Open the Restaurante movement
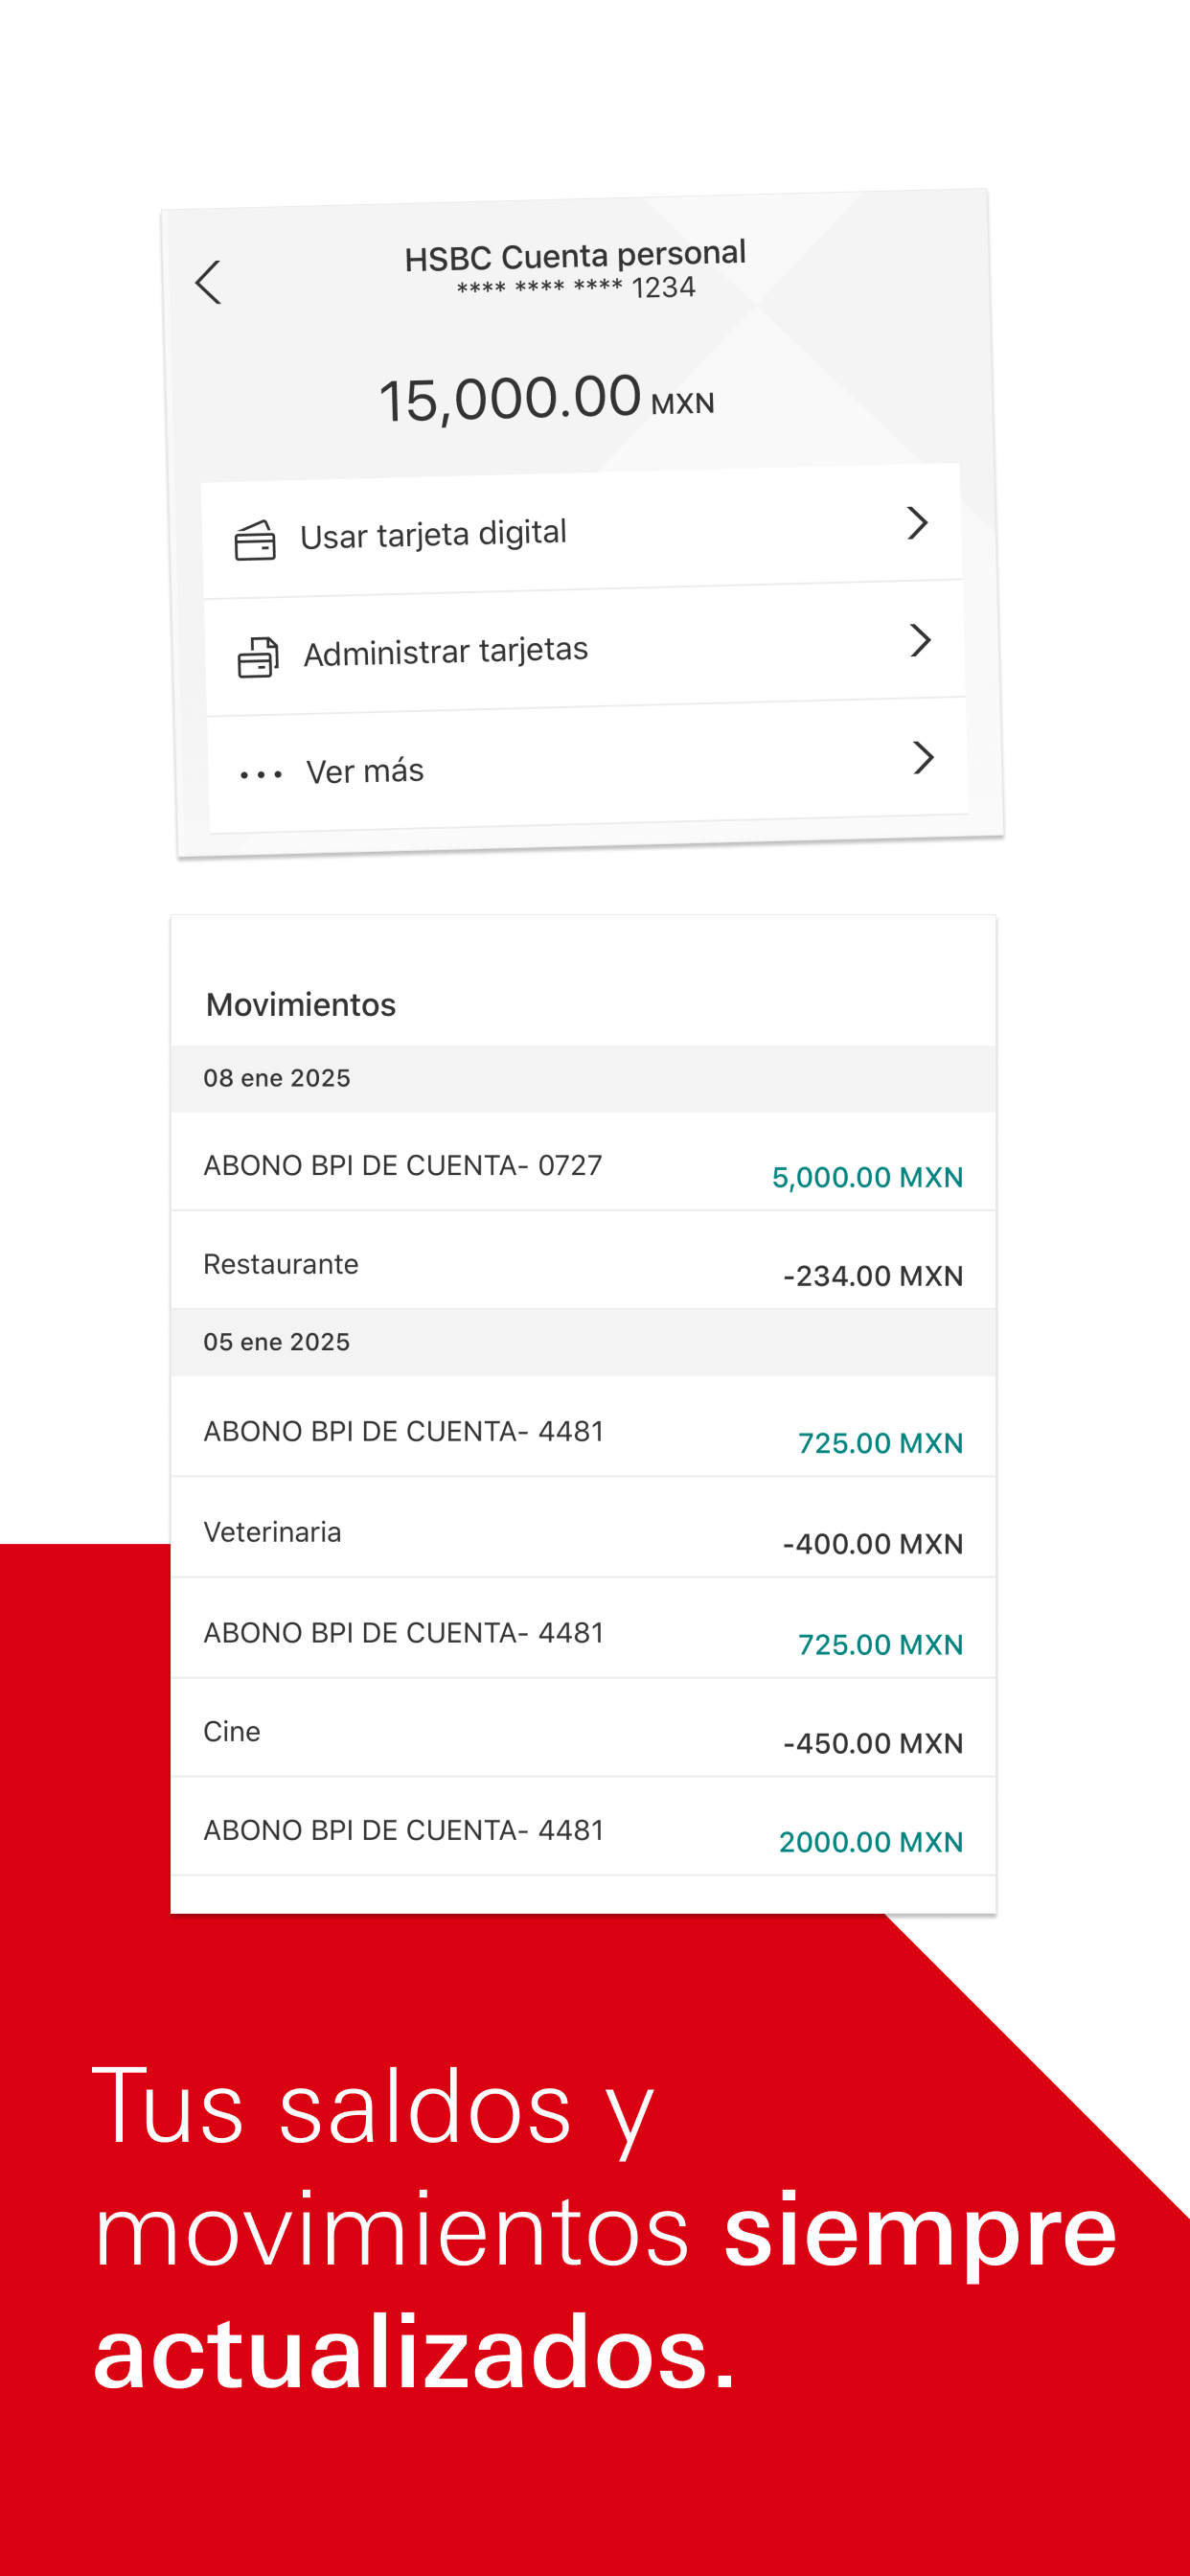 [583, 1260]
